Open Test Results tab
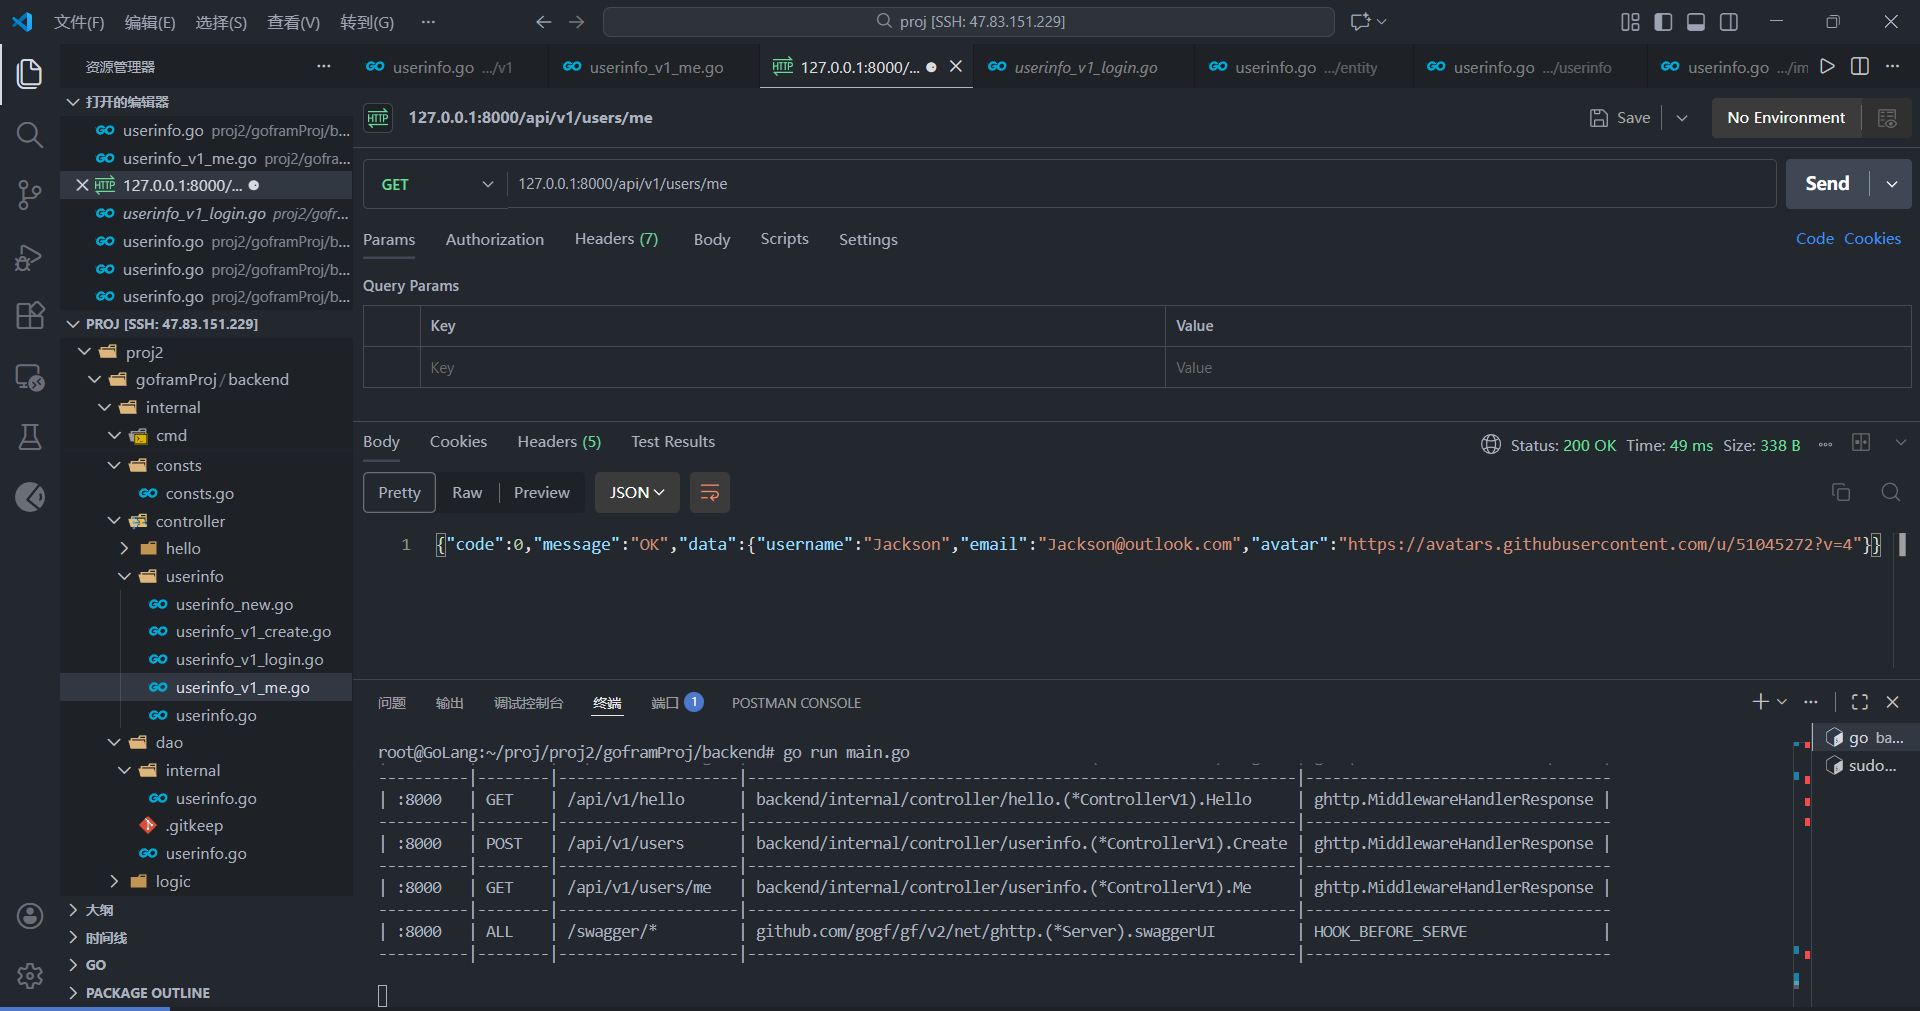 (673, 441)
